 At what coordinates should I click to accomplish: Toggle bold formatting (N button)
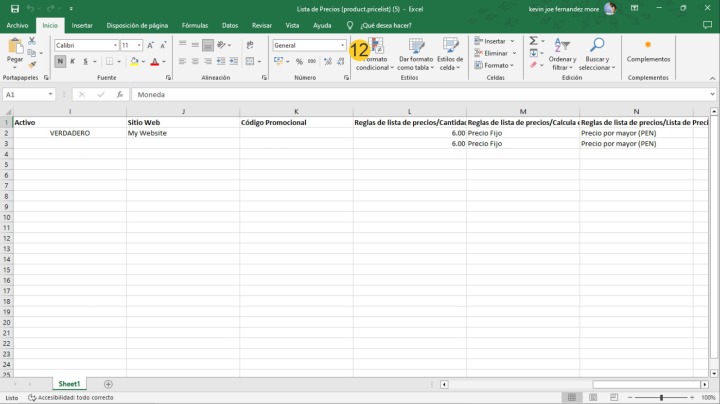pyautogui.click(x=60, y=61)
